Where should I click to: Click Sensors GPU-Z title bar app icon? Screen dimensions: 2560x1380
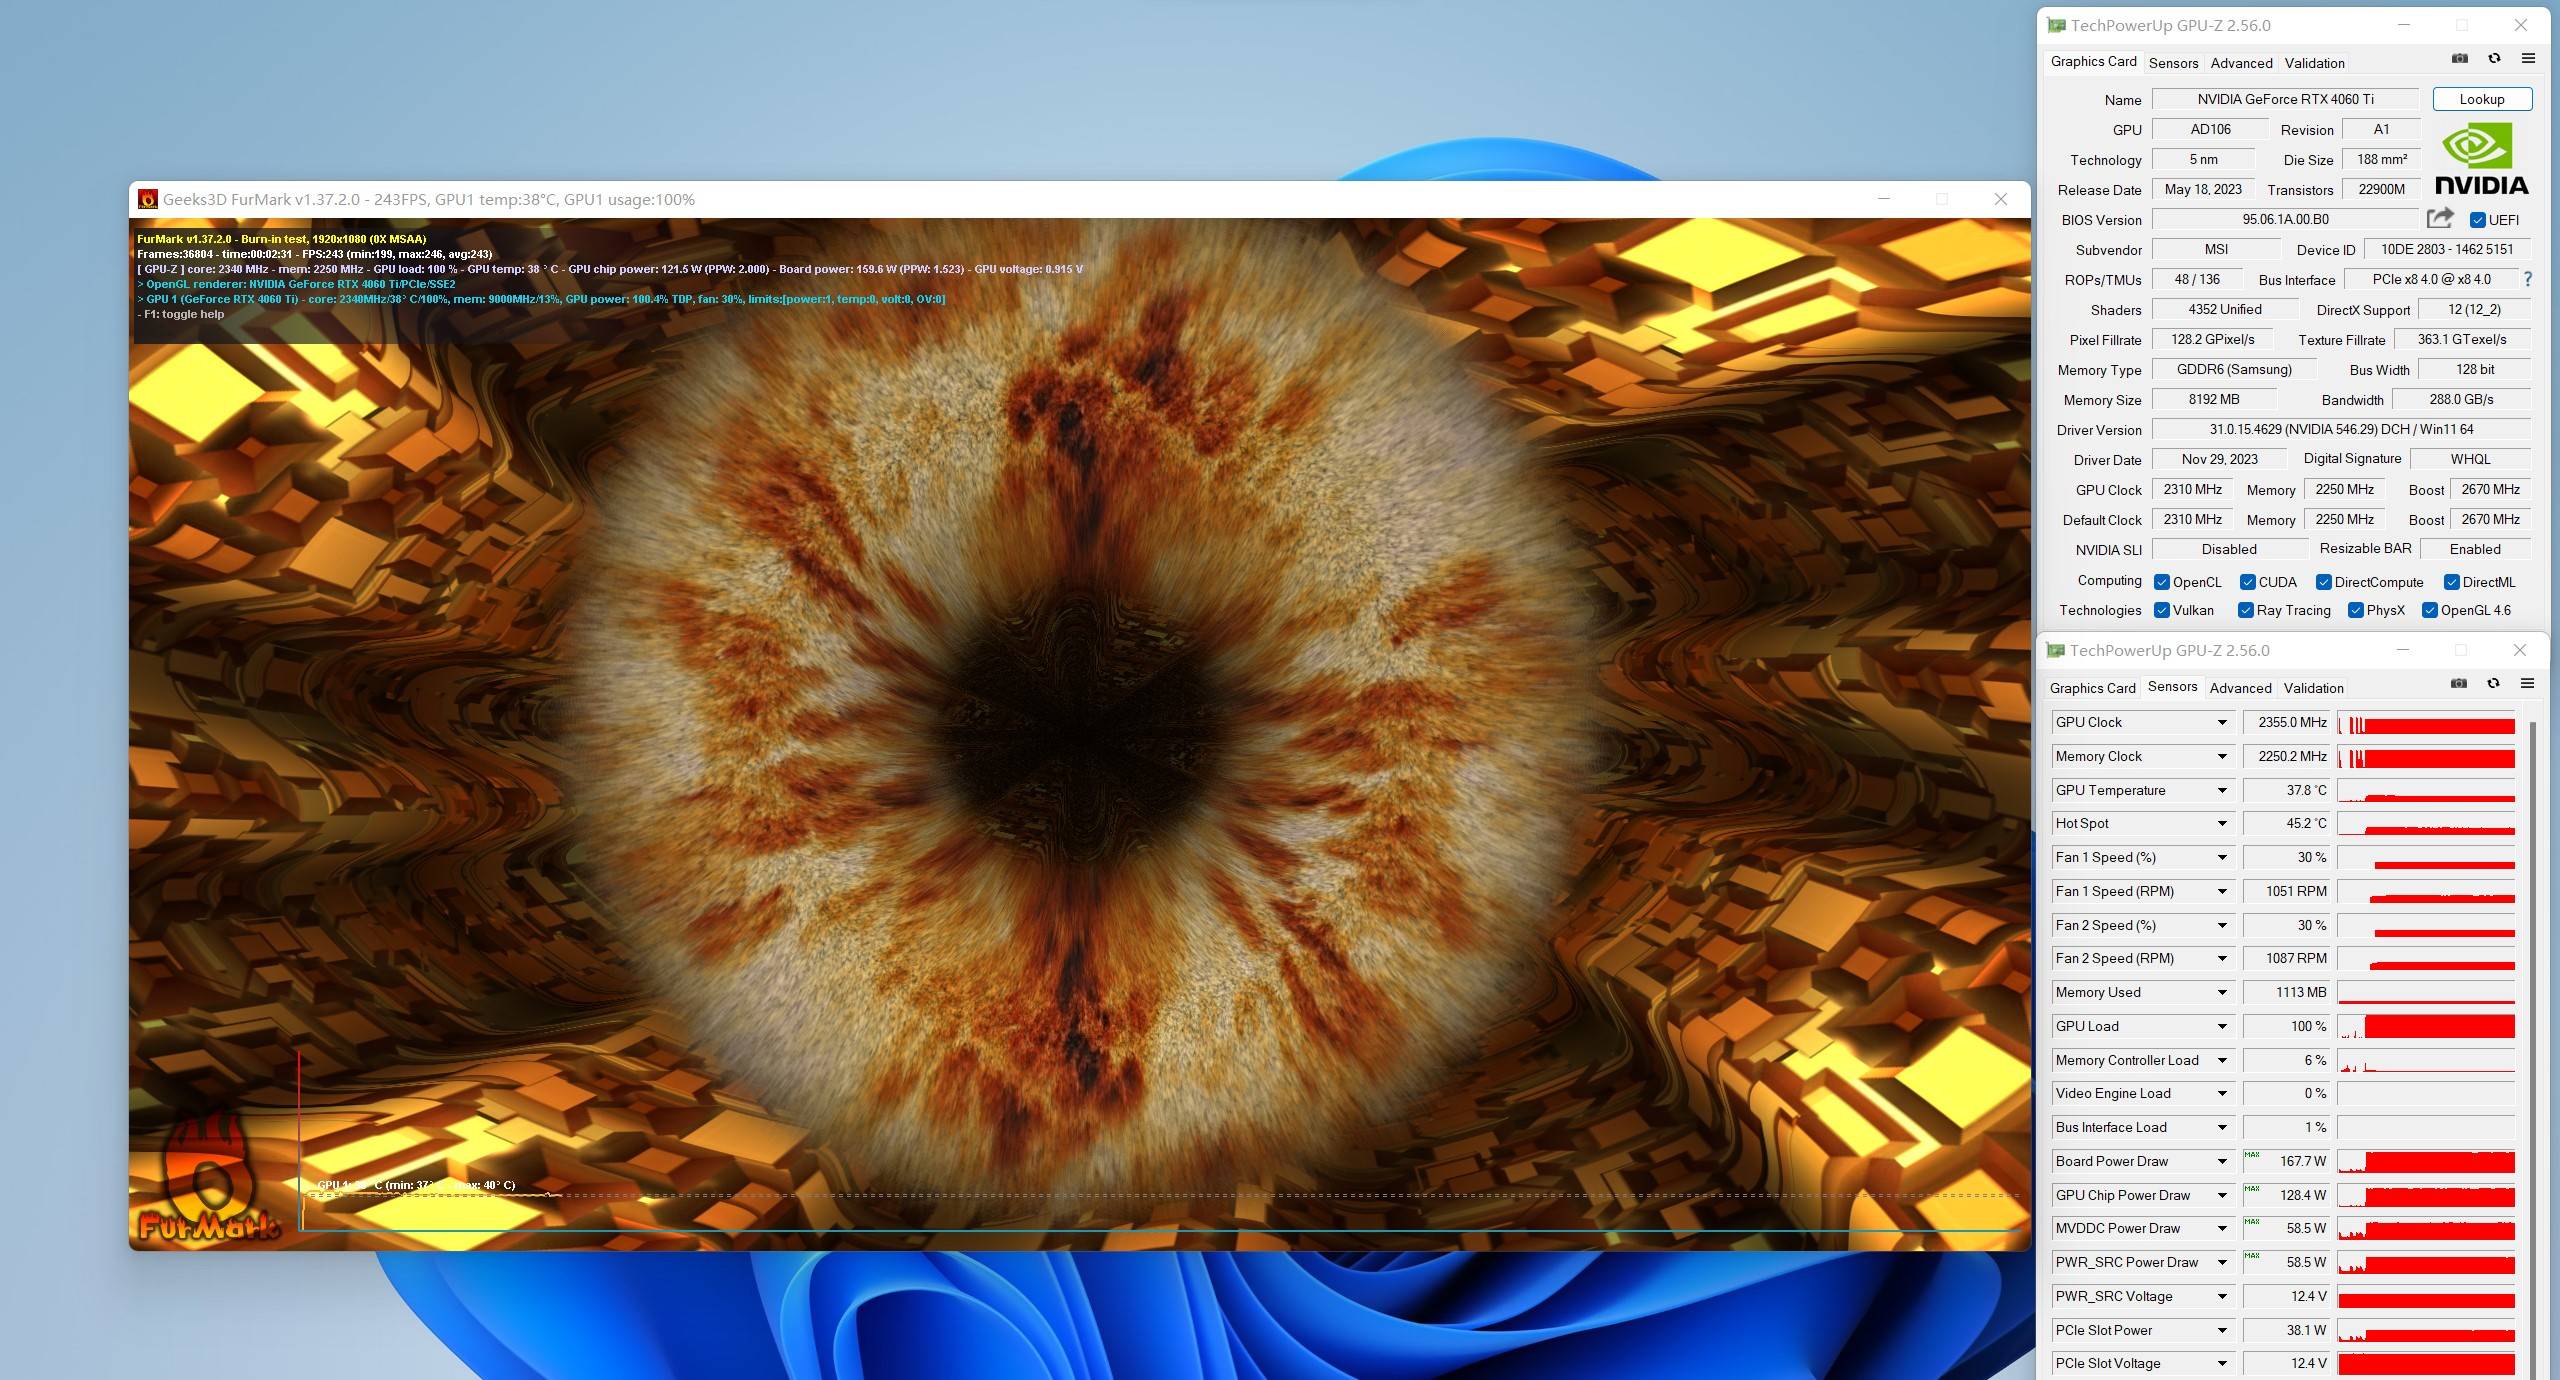2055,650
